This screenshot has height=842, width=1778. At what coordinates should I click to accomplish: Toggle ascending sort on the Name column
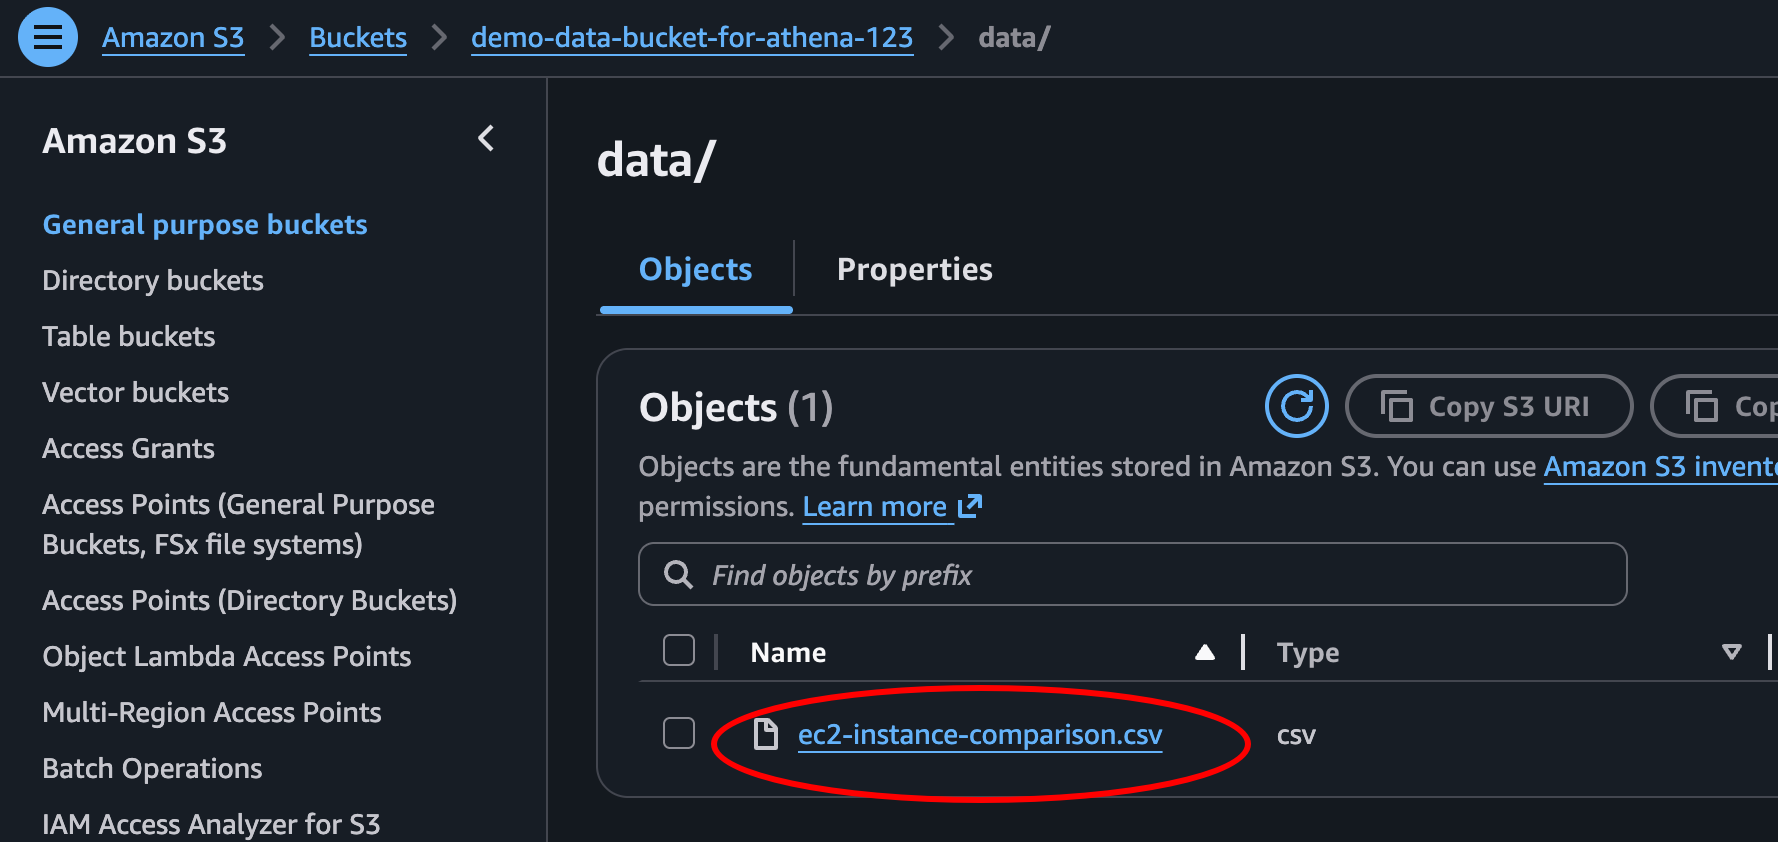click(x=1205, y=651)
